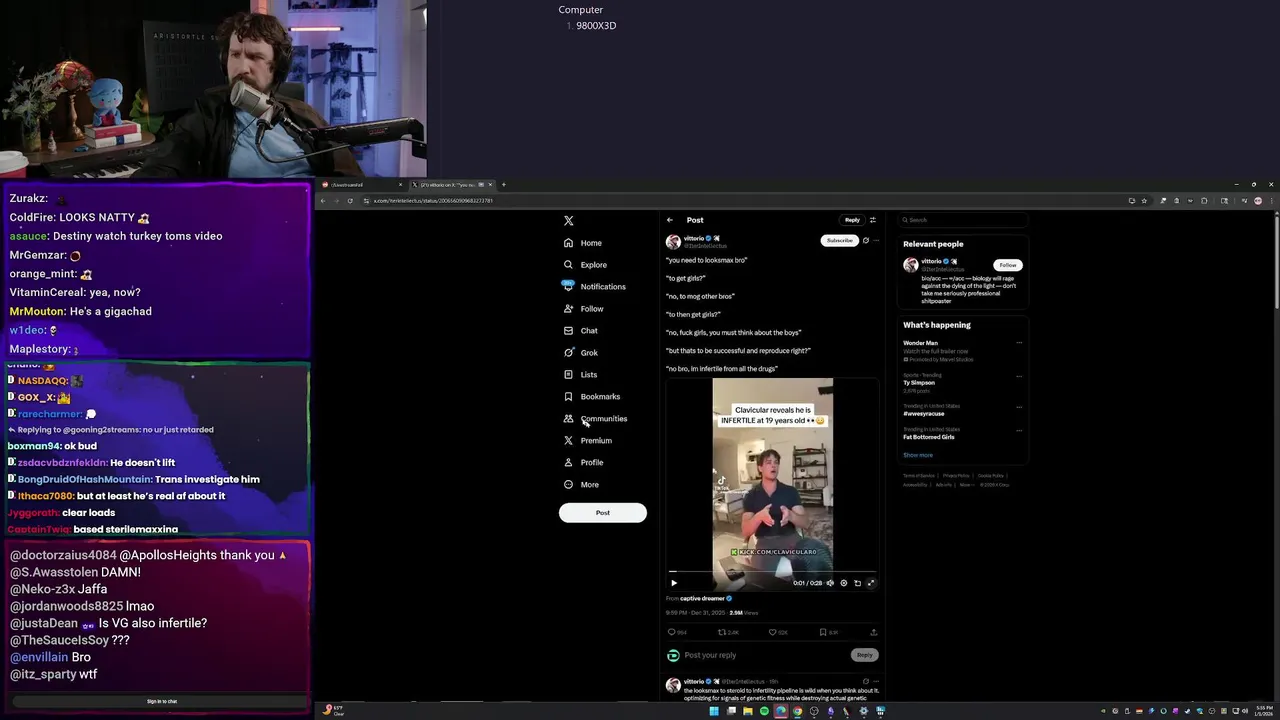Open Bookmarks in the X sidebar
Image resolution: width=1280 pixels, height=720 pixels.
(592, 397)
